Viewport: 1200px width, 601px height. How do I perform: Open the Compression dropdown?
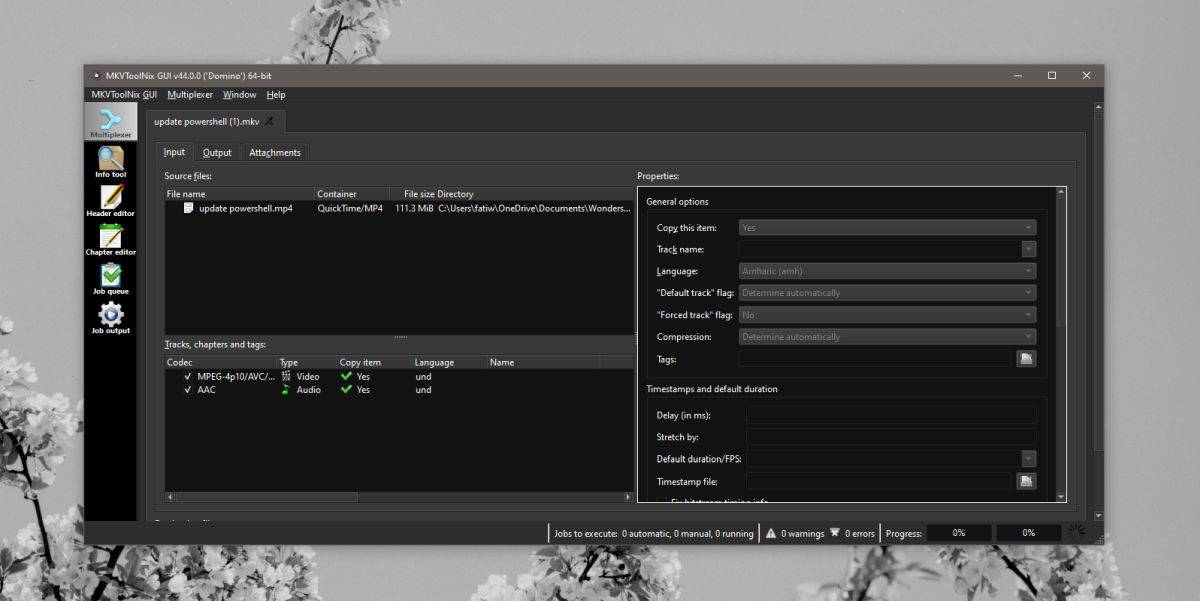(x=887, y=337)
